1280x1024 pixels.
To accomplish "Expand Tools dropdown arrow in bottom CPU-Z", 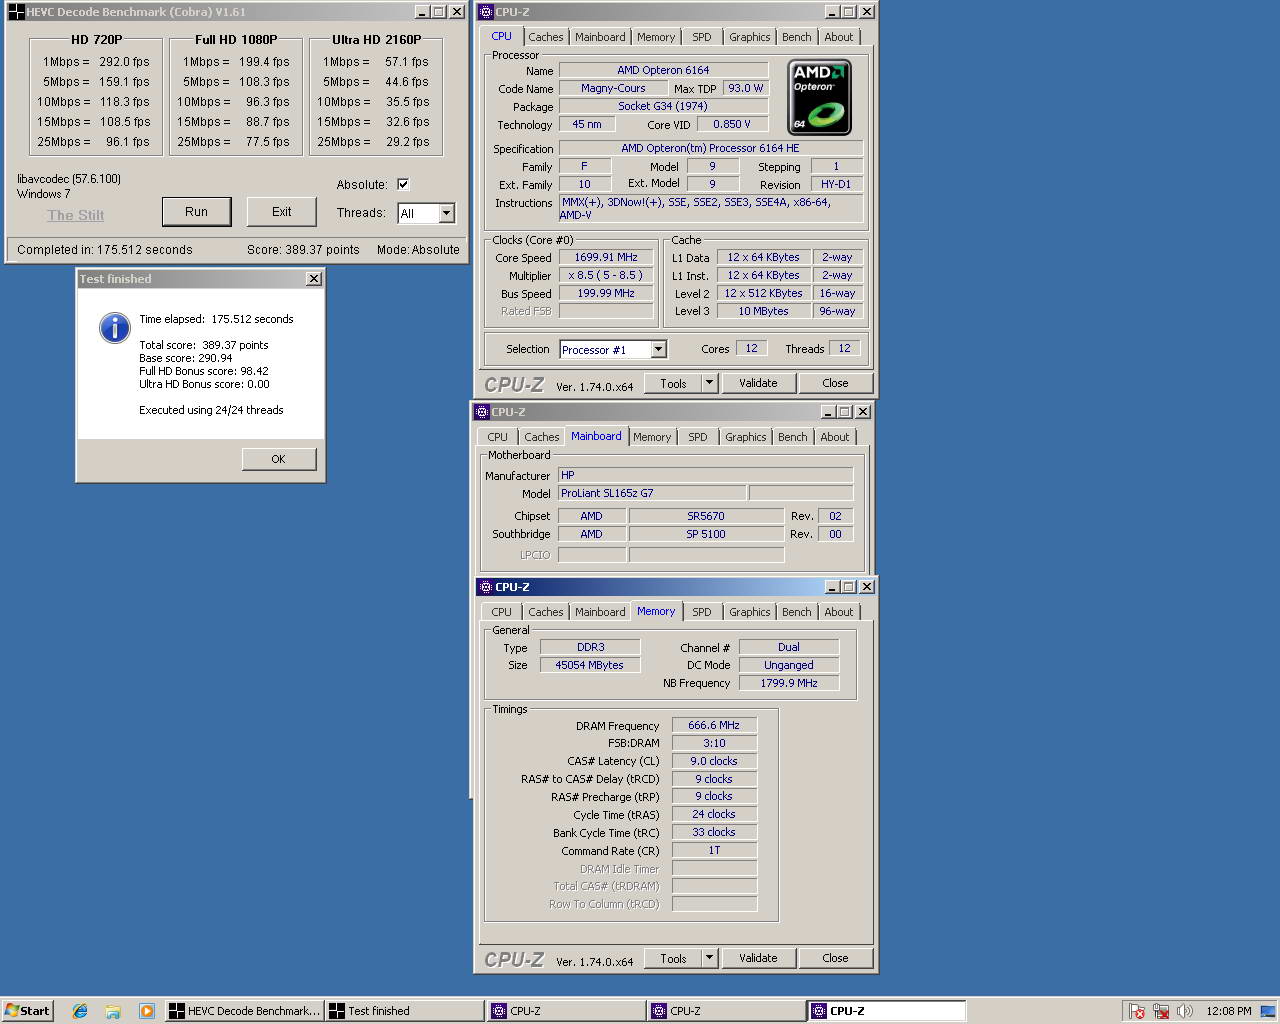I will tap(709, 958).
